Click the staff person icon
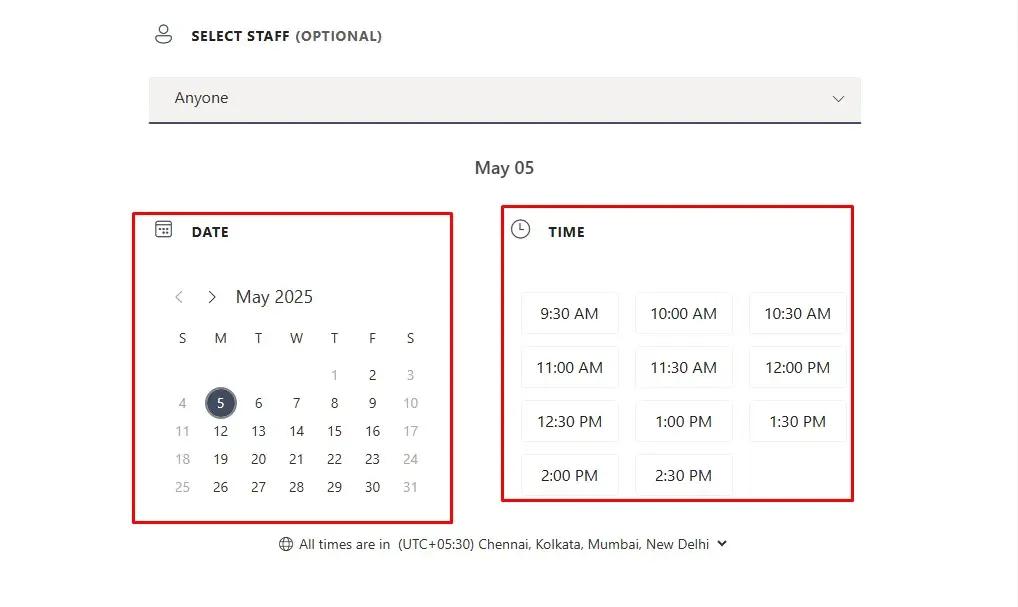This screenshot has width=1018, height=607. (x=163, y=35)
